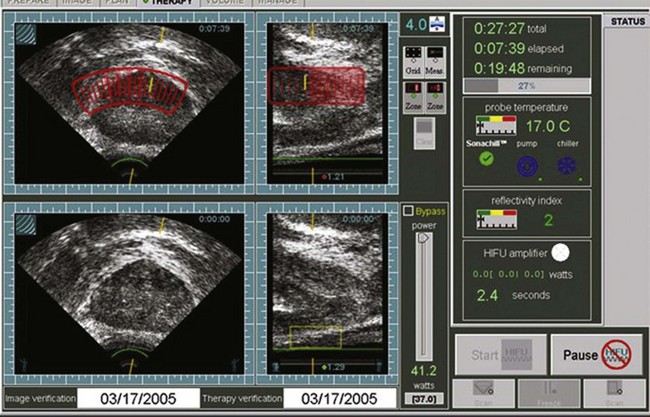The image size is (650, 417).
Task: Click the left red Zone icon
Action: 412,93
